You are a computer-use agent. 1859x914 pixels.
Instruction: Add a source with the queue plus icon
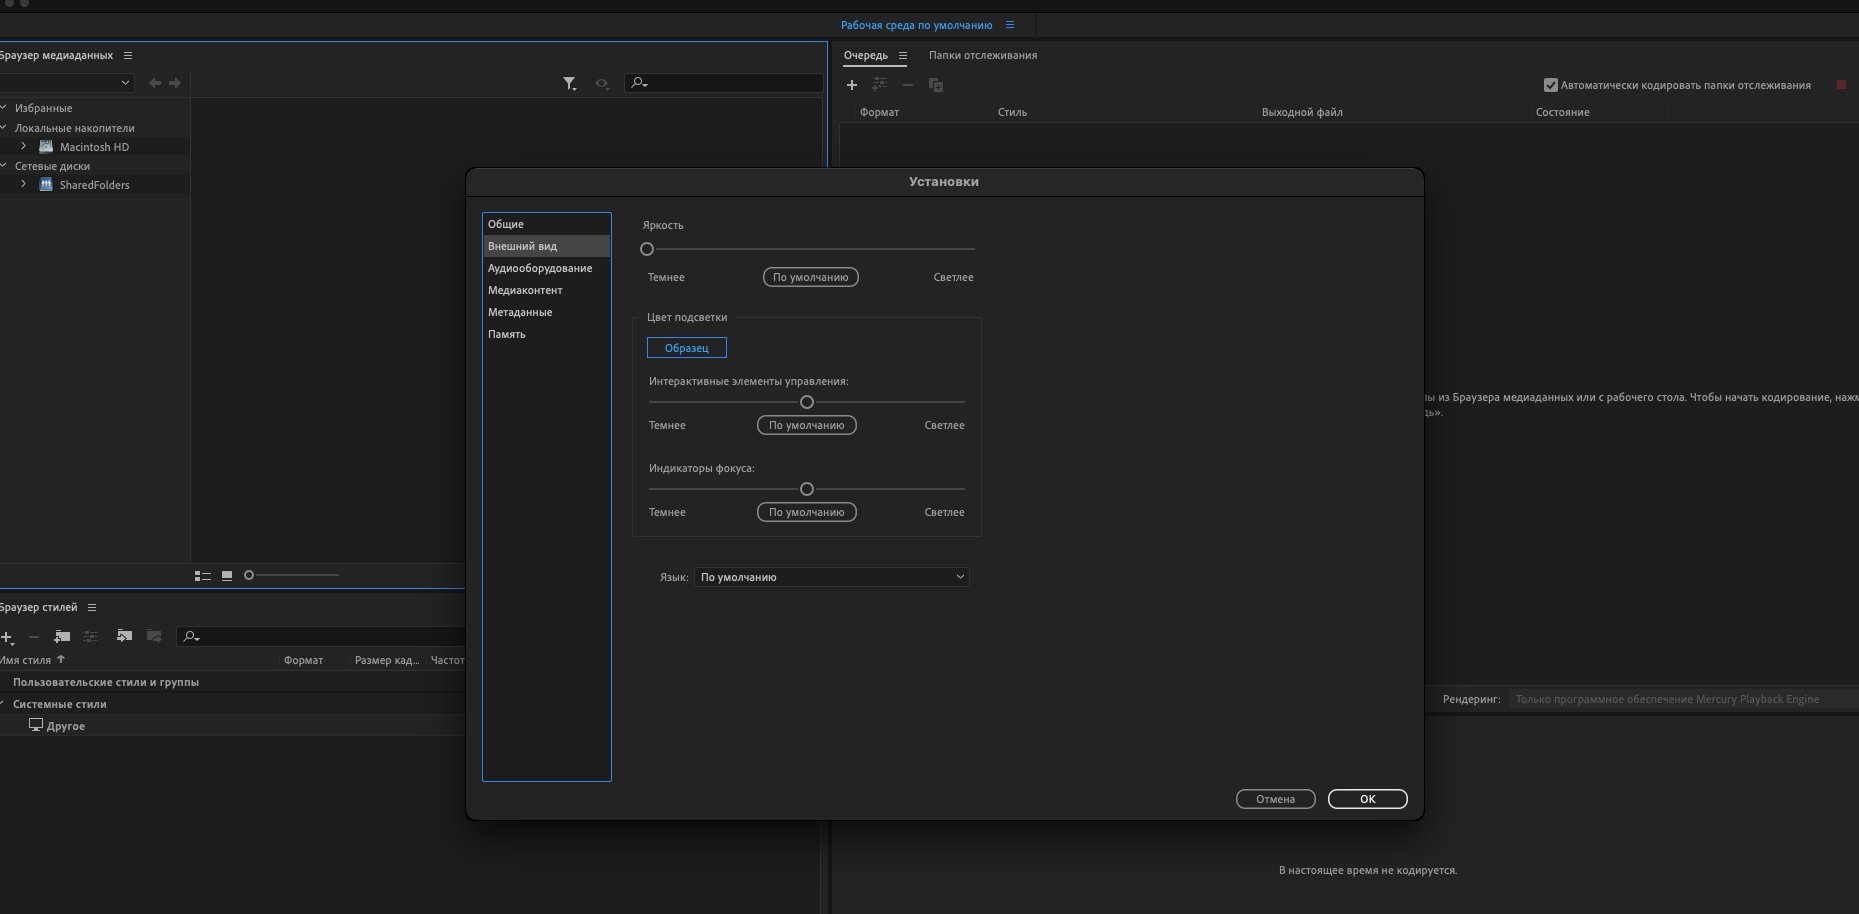coord(852,85)
